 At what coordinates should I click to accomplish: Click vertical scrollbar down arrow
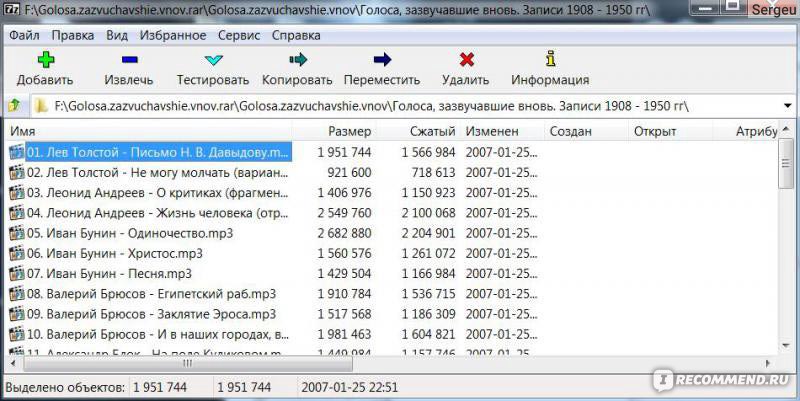(x=786, y=347)
